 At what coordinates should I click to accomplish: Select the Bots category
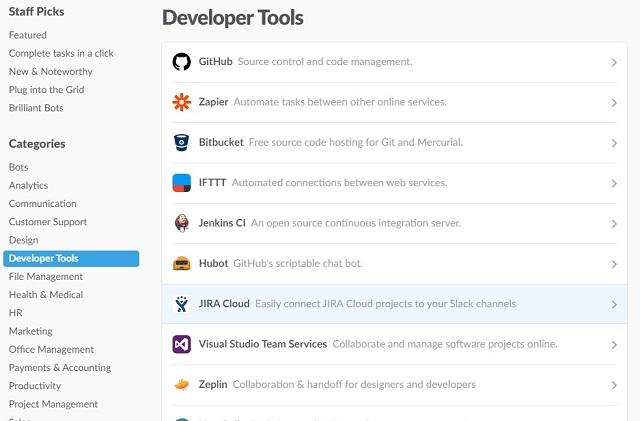(18, 167)
